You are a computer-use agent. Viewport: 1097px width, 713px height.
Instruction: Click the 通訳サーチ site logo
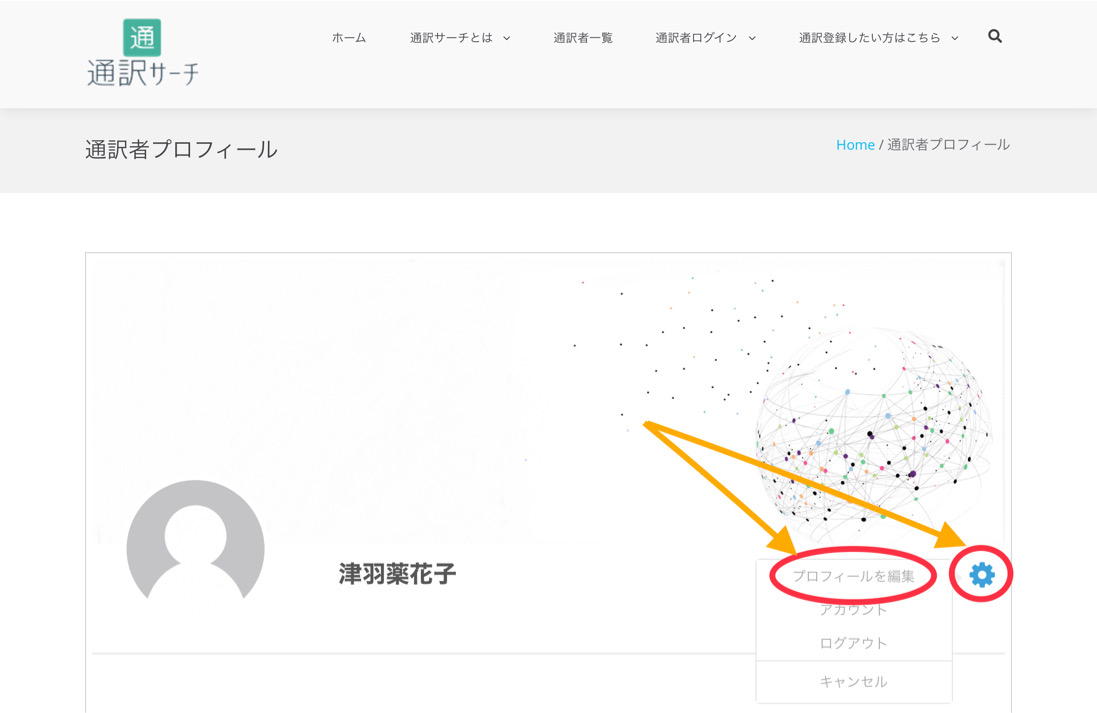tap(142, 53)
